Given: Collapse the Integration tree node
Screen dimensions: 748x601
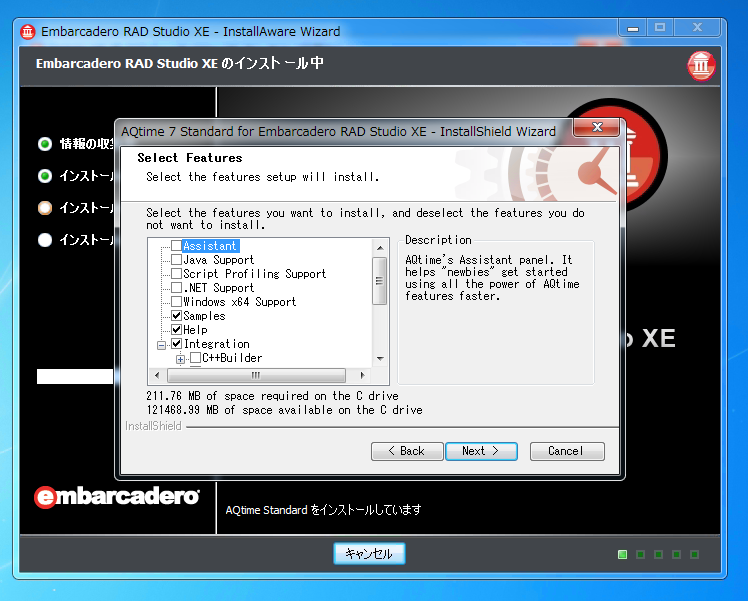Looking at the screenshot, I should (x=162, y=345).
